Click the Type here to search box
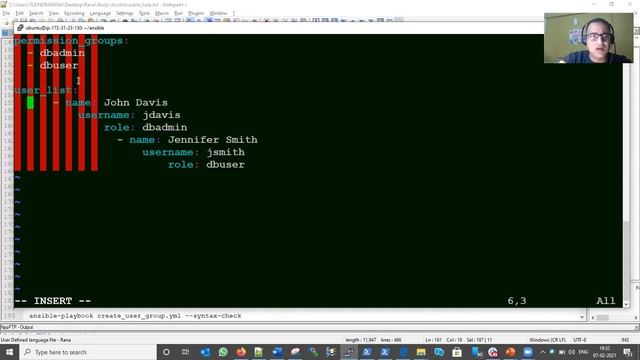The width and height of the screenshot is (640, 360). click(x=88, y=352)
